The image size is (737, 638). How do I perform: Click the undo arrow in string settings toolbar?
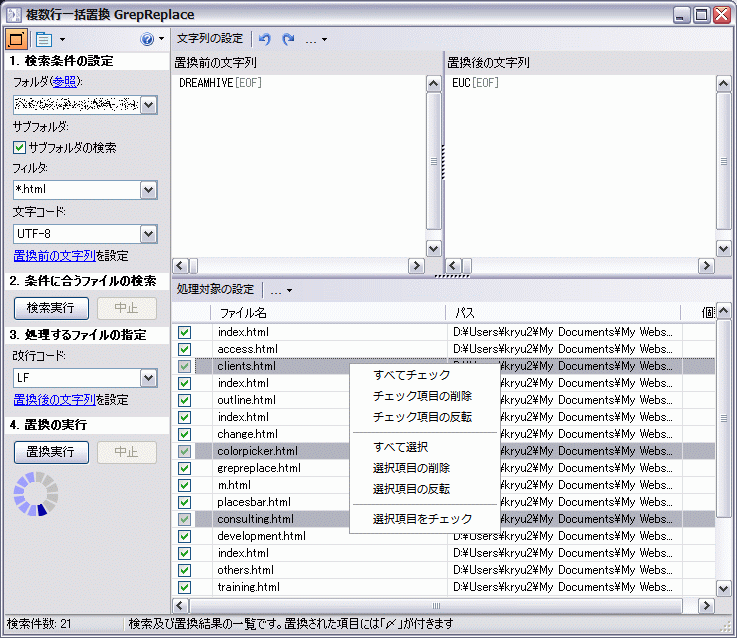(x=264, y=39)
